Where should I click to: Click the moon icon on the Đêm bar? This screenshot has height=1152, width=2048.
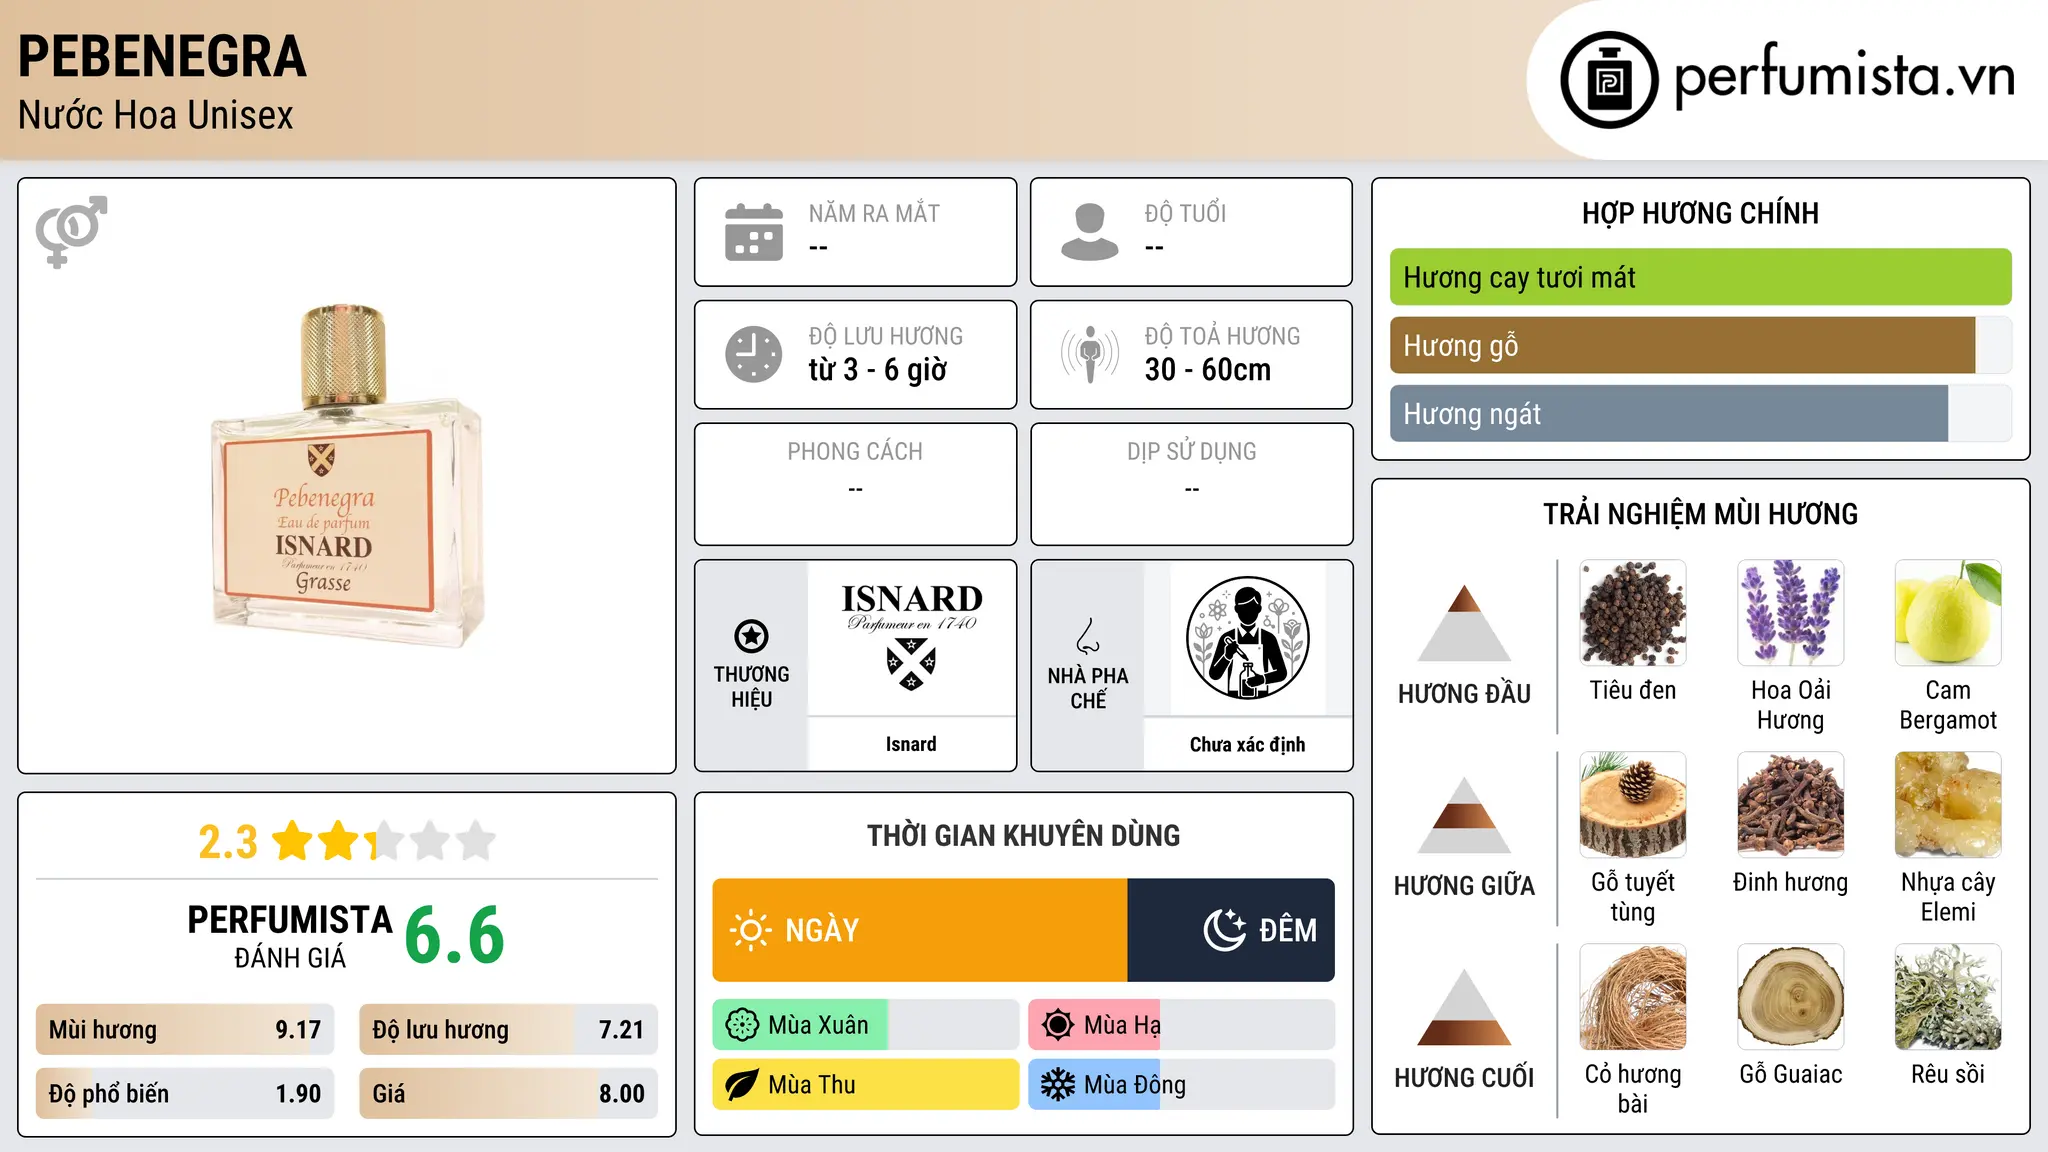pos(1224,930)
